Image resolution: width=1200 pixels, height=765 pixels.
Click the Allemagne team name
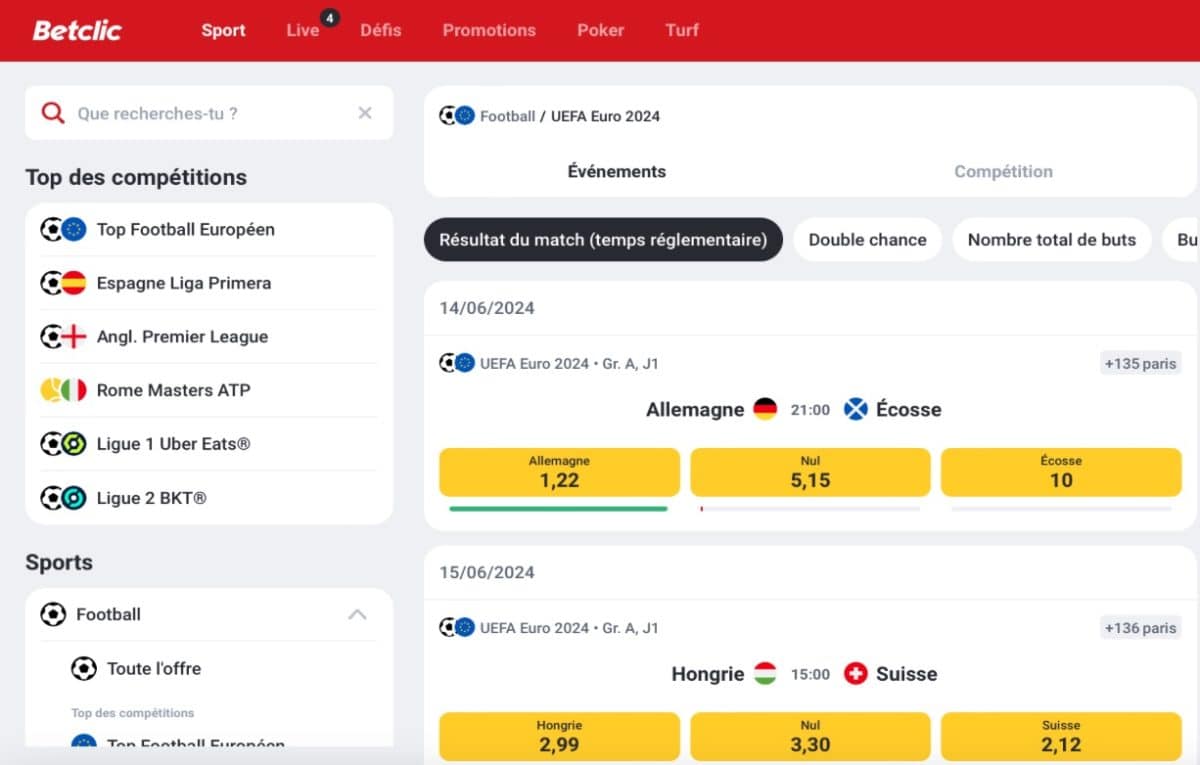pos(695,409)
